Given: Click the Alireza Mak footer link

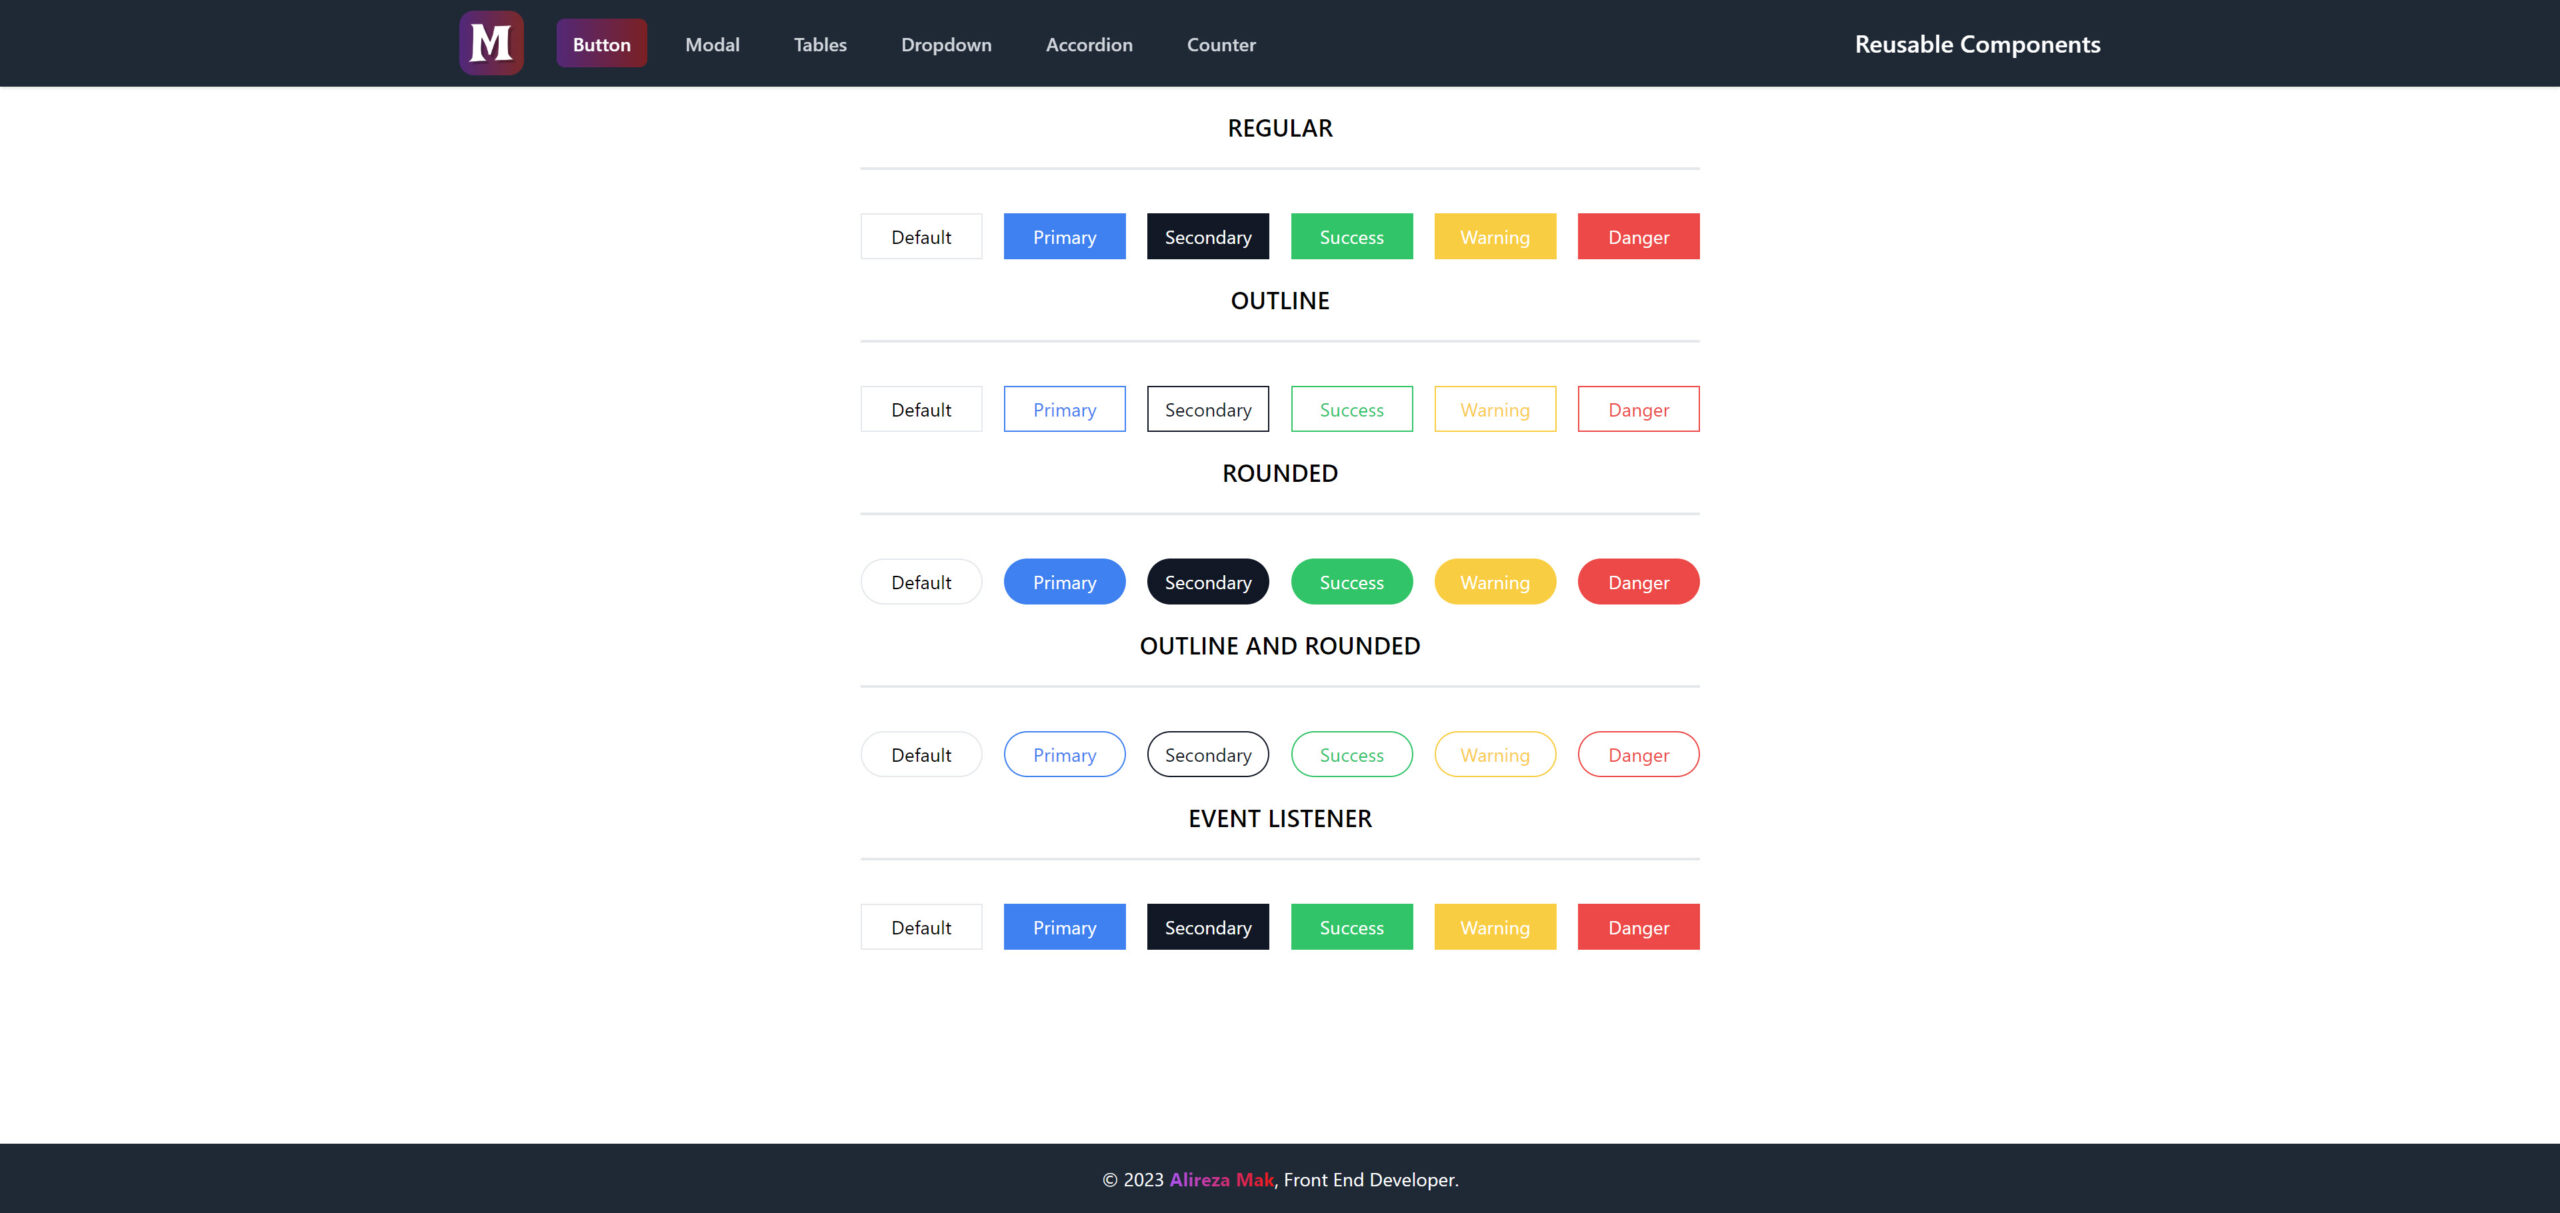Looking at the screenshot, I should point(1221,1179).
